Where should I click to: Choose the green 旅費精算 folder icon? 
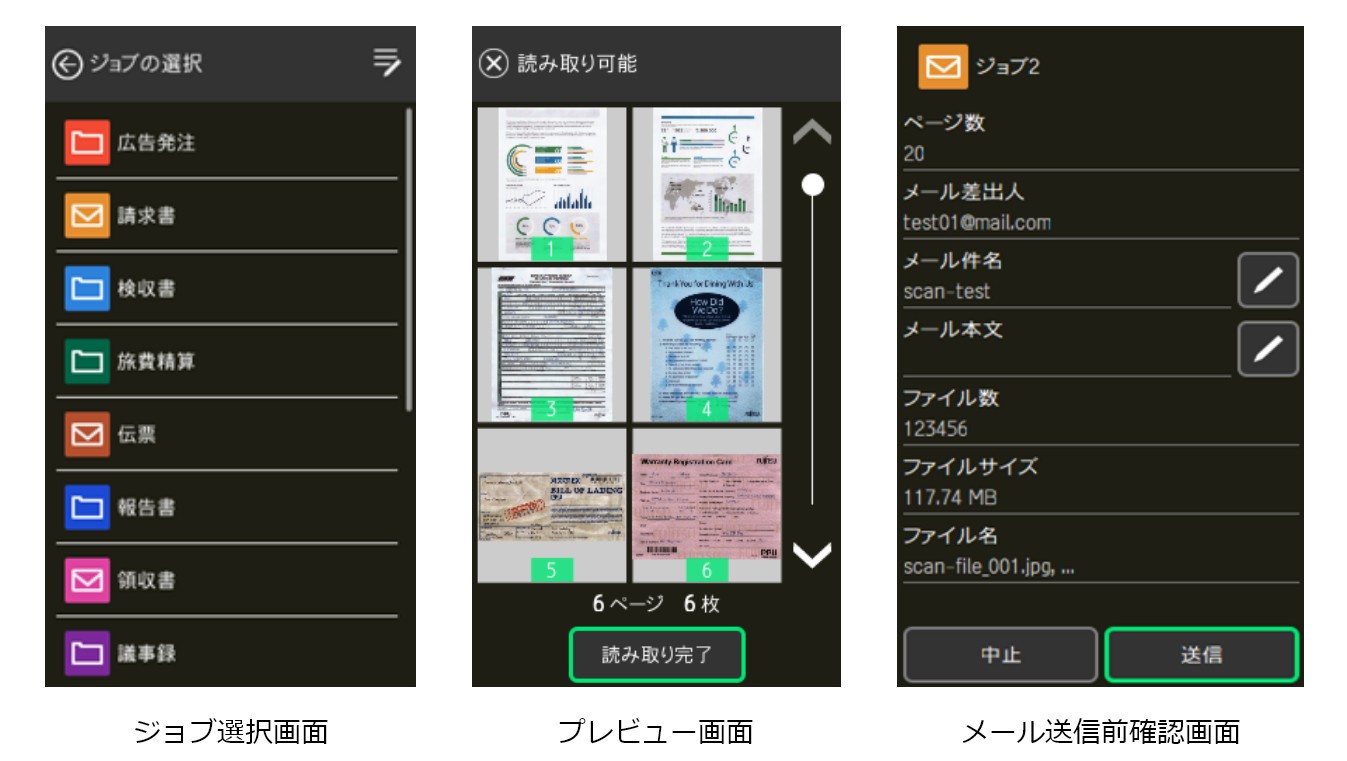[87, 362]
